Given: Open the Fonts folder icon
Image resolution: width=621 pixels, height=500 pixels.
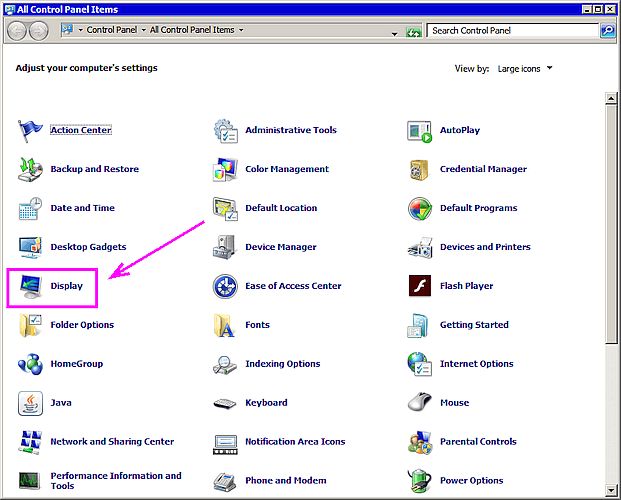Looking at the screenshot, I should pyautogui.click(x=224, y=325).
